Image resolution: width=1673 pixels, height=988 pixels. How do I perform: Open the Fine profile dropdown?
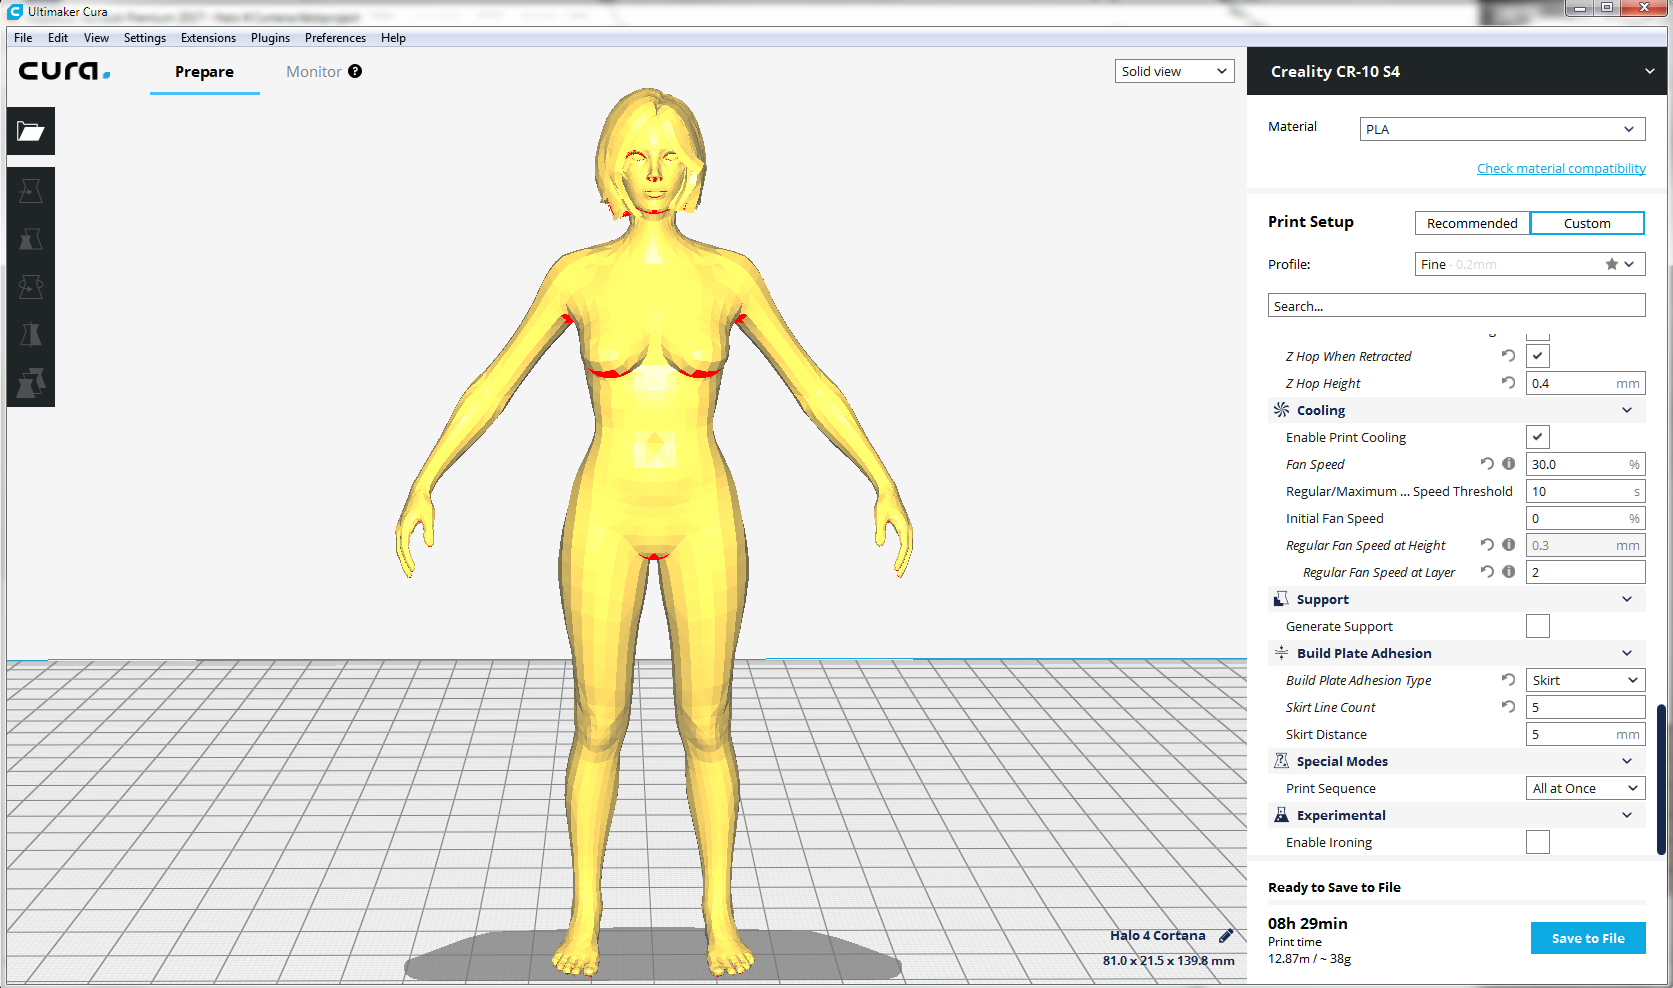(x=1530, y=264)
